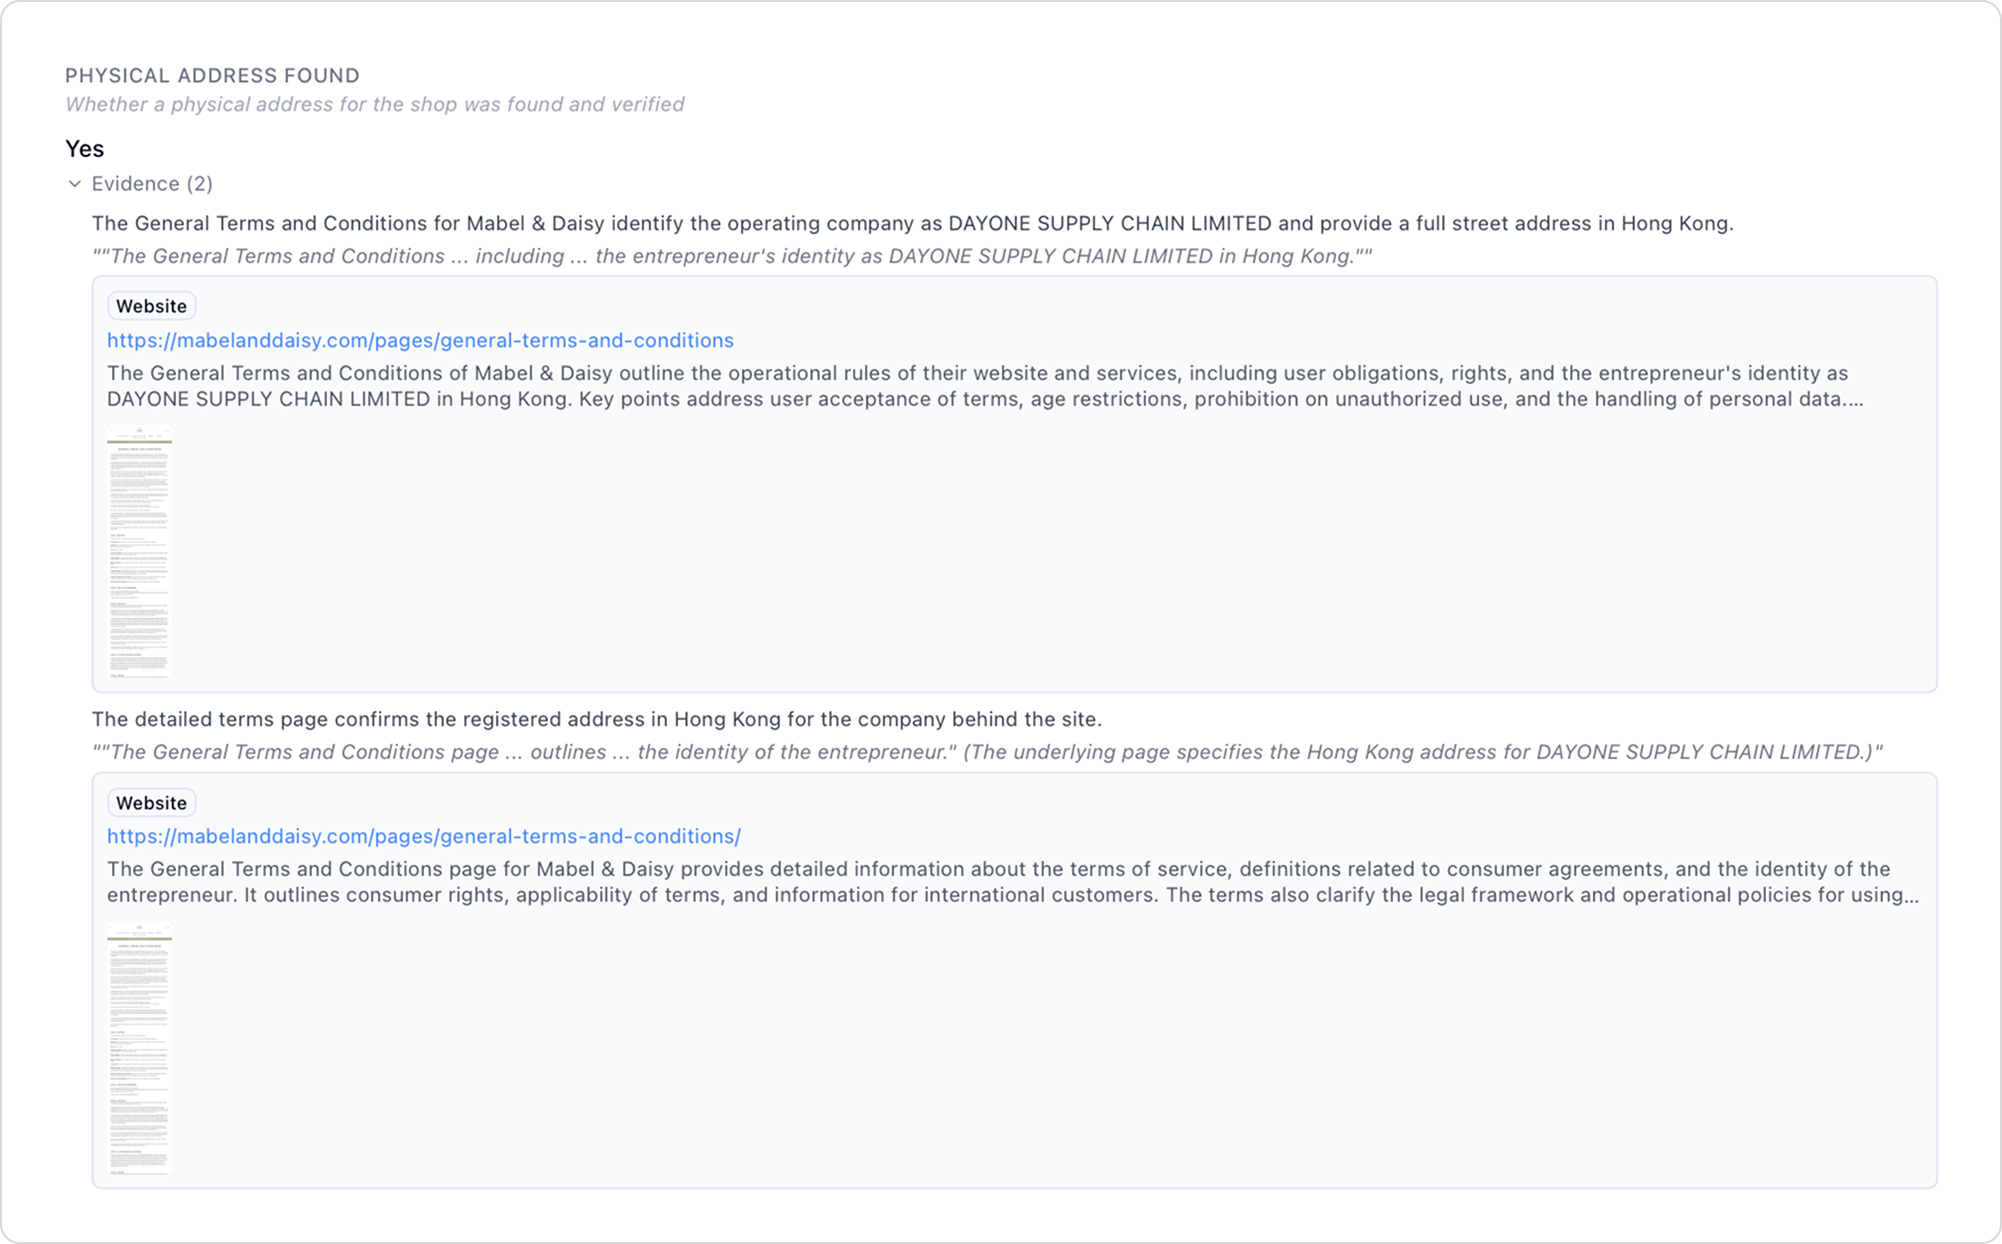The height and width of the screenshot is (1244, 2002).
Task: Click the snippet text in first website card
Action: point(985,386)
